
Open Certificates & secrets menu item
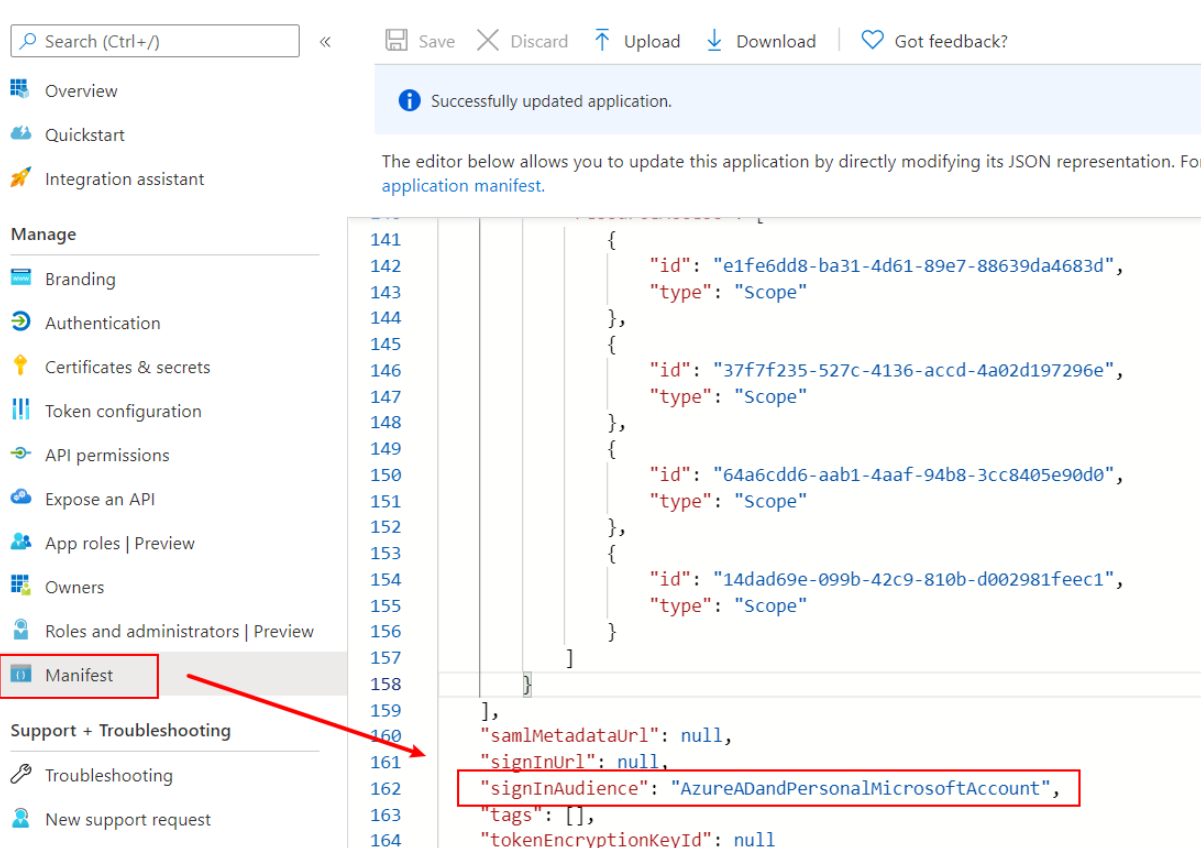point(127,367)
